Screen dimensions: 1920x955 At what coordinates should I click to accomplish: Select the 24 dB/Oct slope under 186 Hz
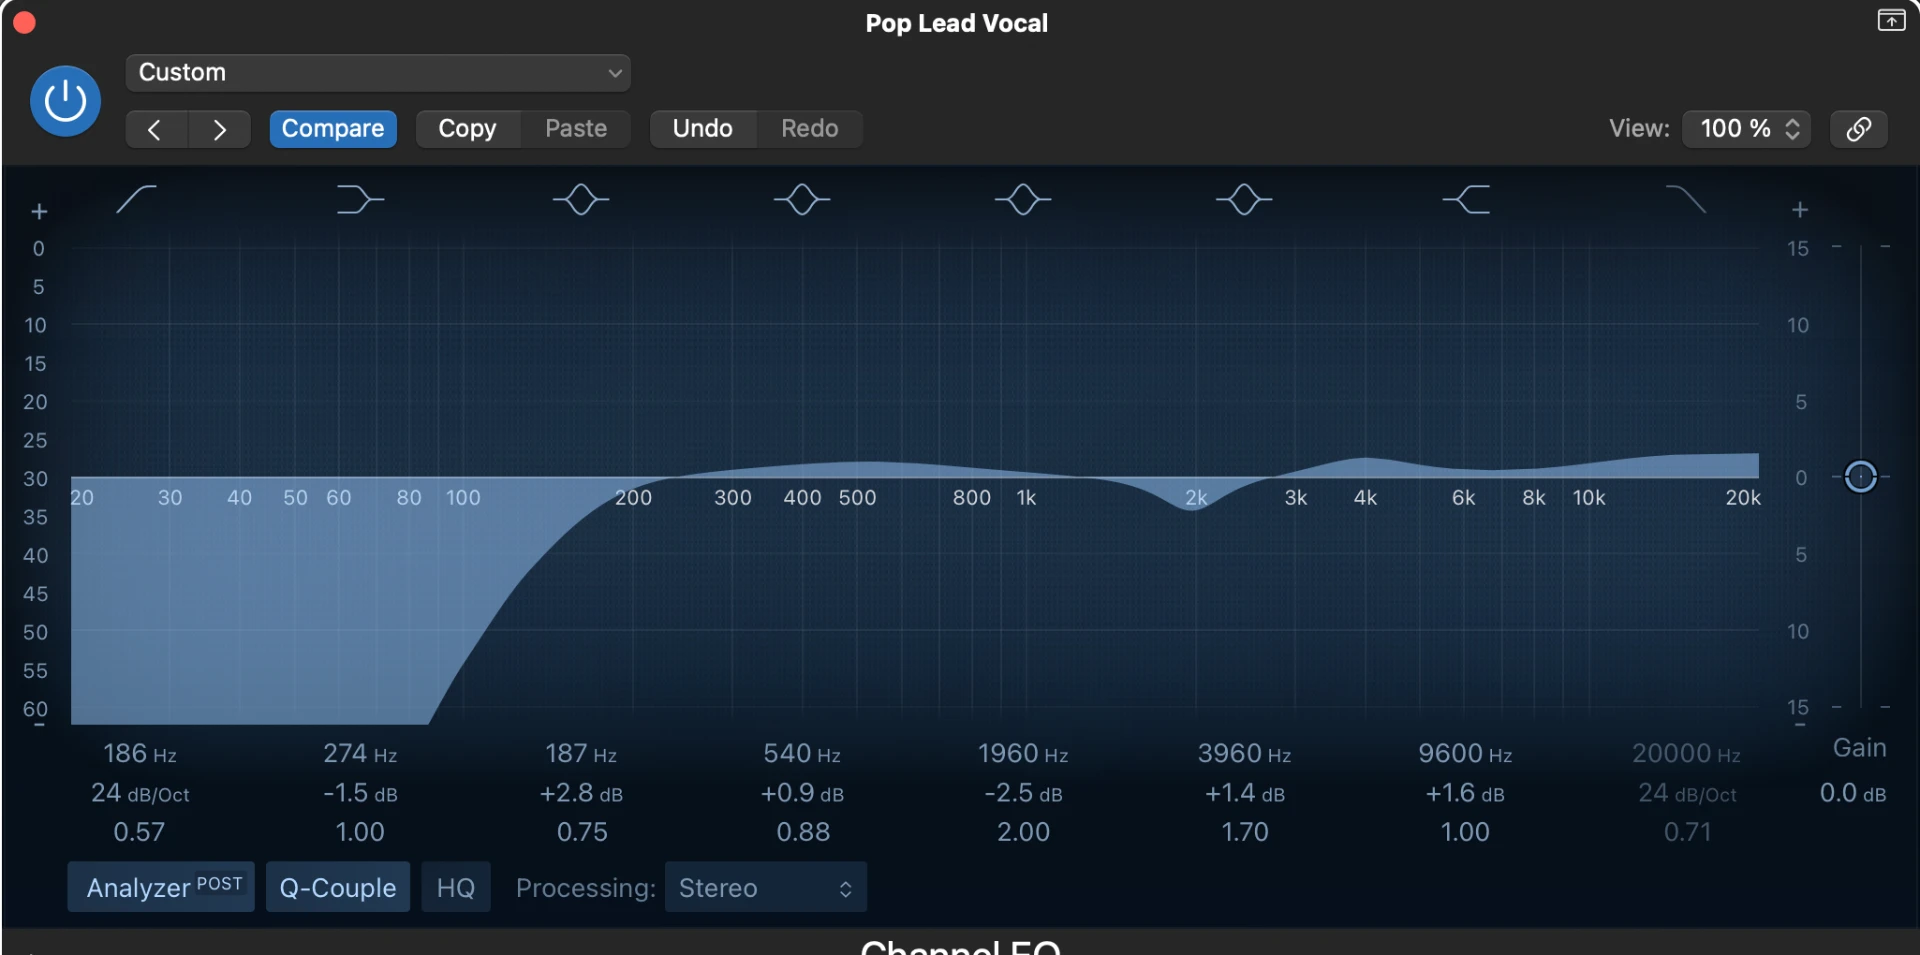[x=140, y=793]
